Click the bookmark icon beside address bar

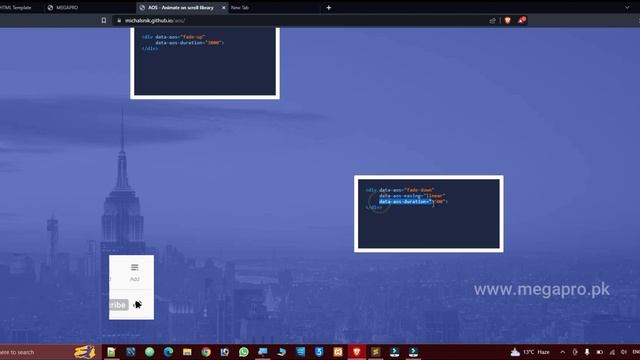tap(104, 20)
